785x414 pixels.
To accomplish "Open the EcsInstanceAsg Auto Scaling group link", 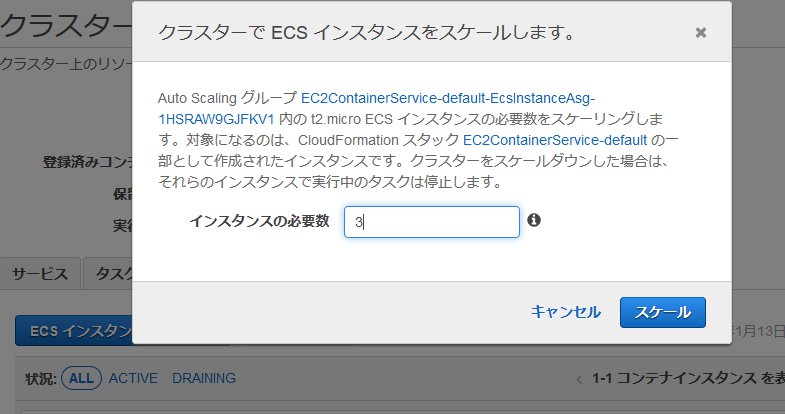I will coord(448,98).
